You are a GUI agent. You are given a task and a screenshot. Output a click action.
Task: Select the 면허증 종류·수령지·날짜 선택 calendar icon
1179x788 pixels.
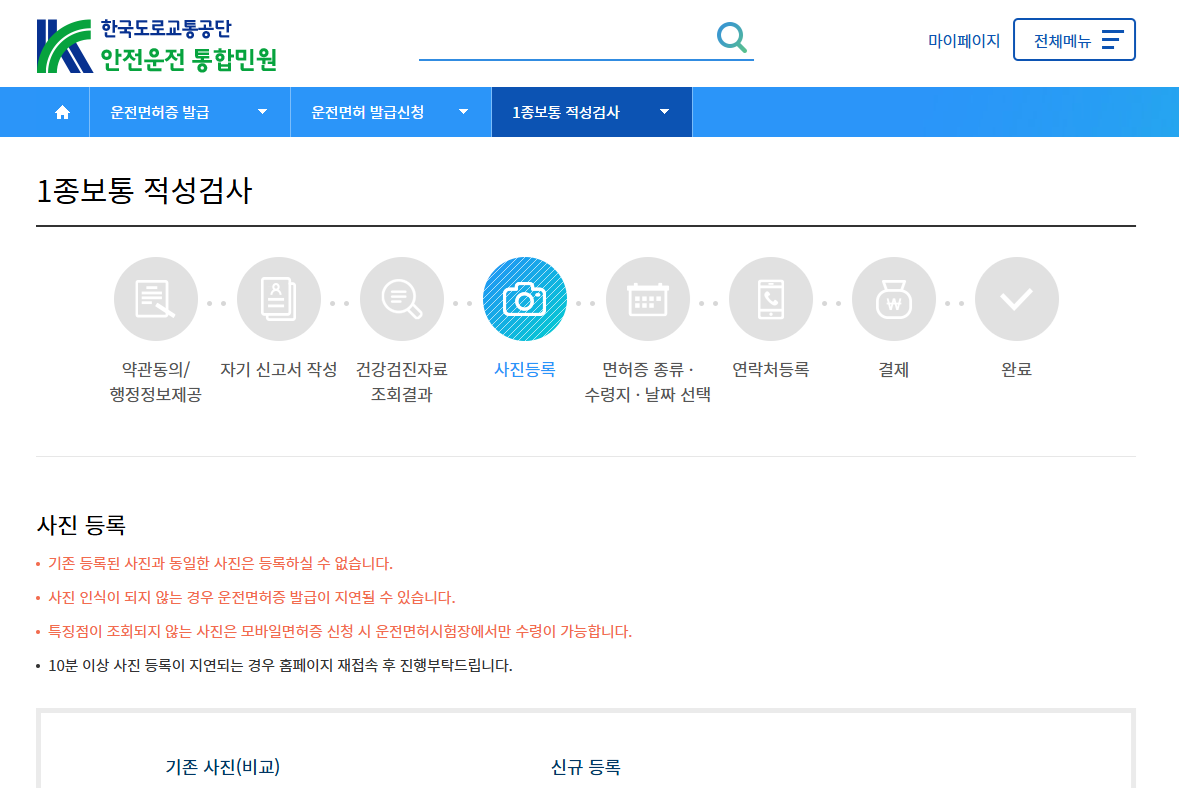648,298
